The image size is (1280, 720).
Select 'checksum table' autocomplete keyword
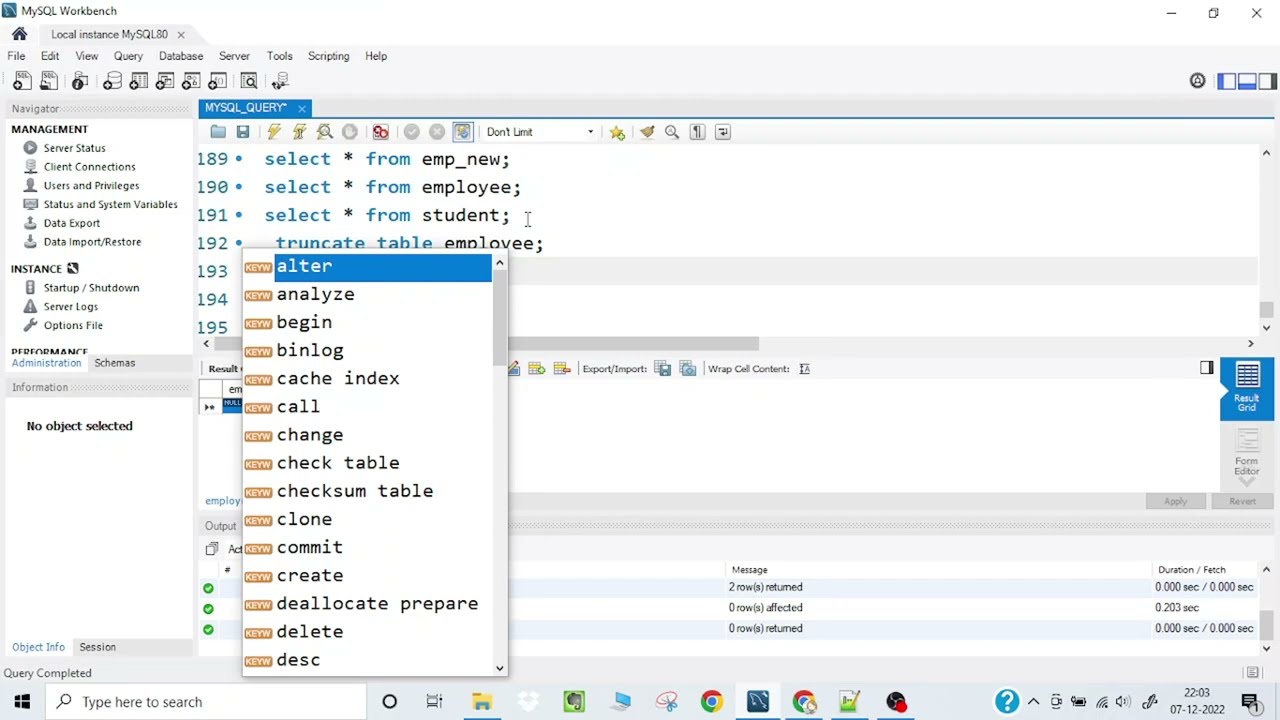(367, 491)
